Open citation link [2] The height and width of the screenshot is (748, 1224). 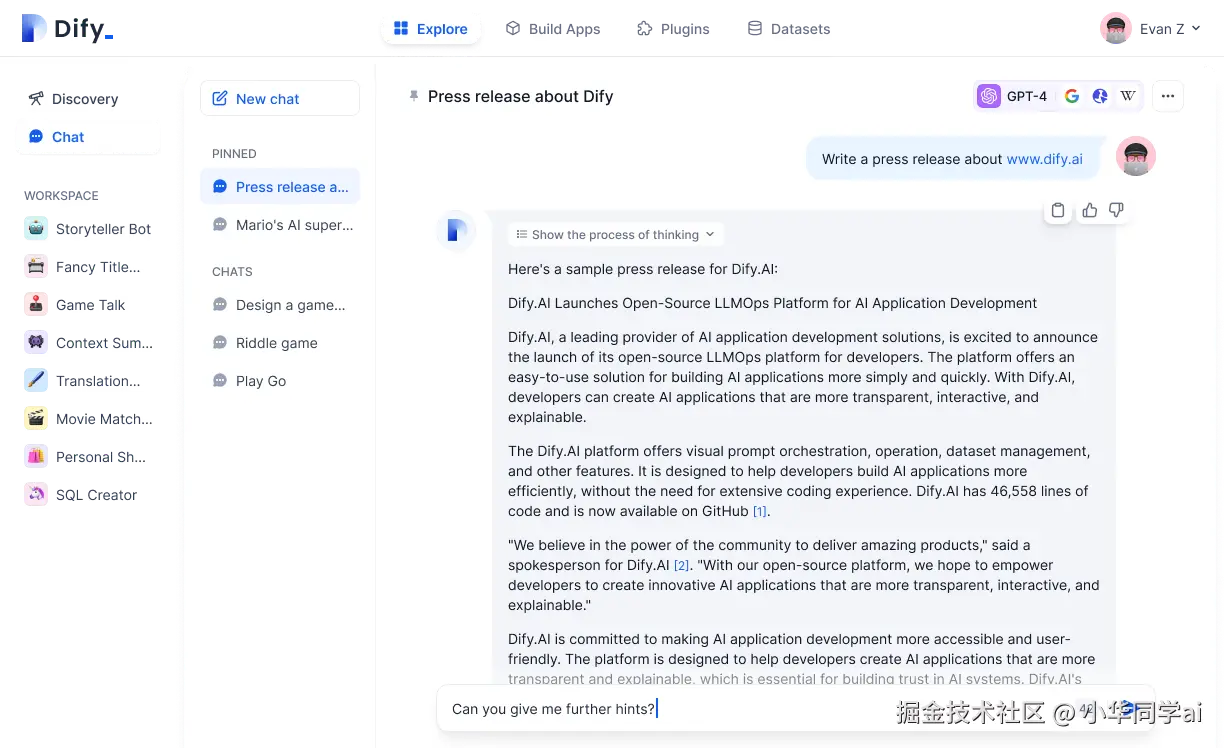[682, 566]
